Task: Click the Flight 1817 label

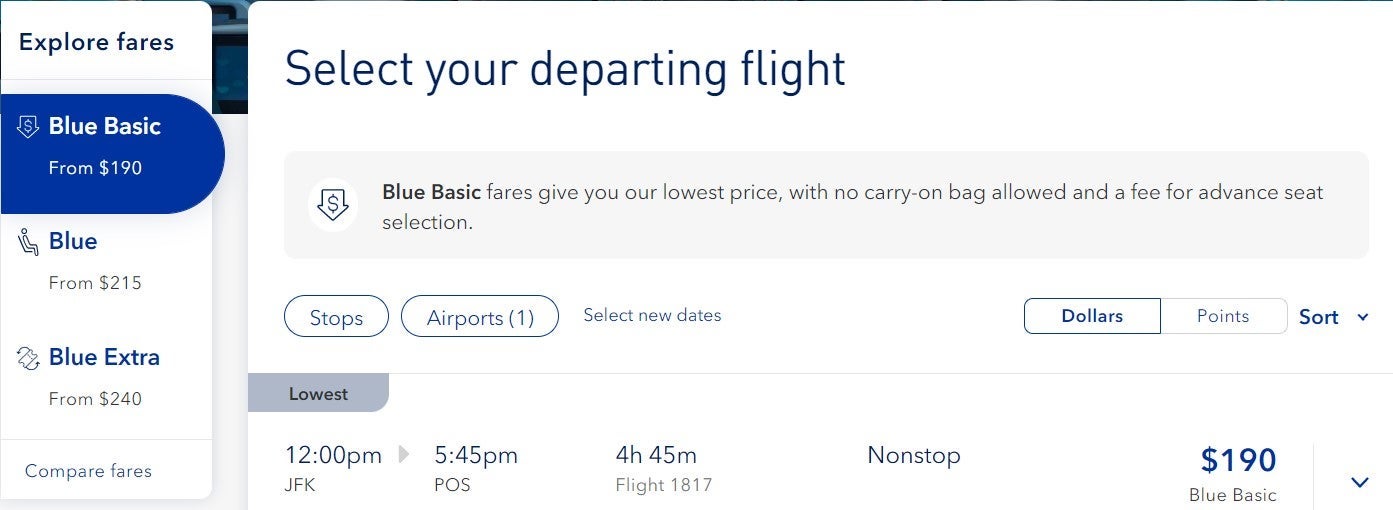Action: (664, 485)
